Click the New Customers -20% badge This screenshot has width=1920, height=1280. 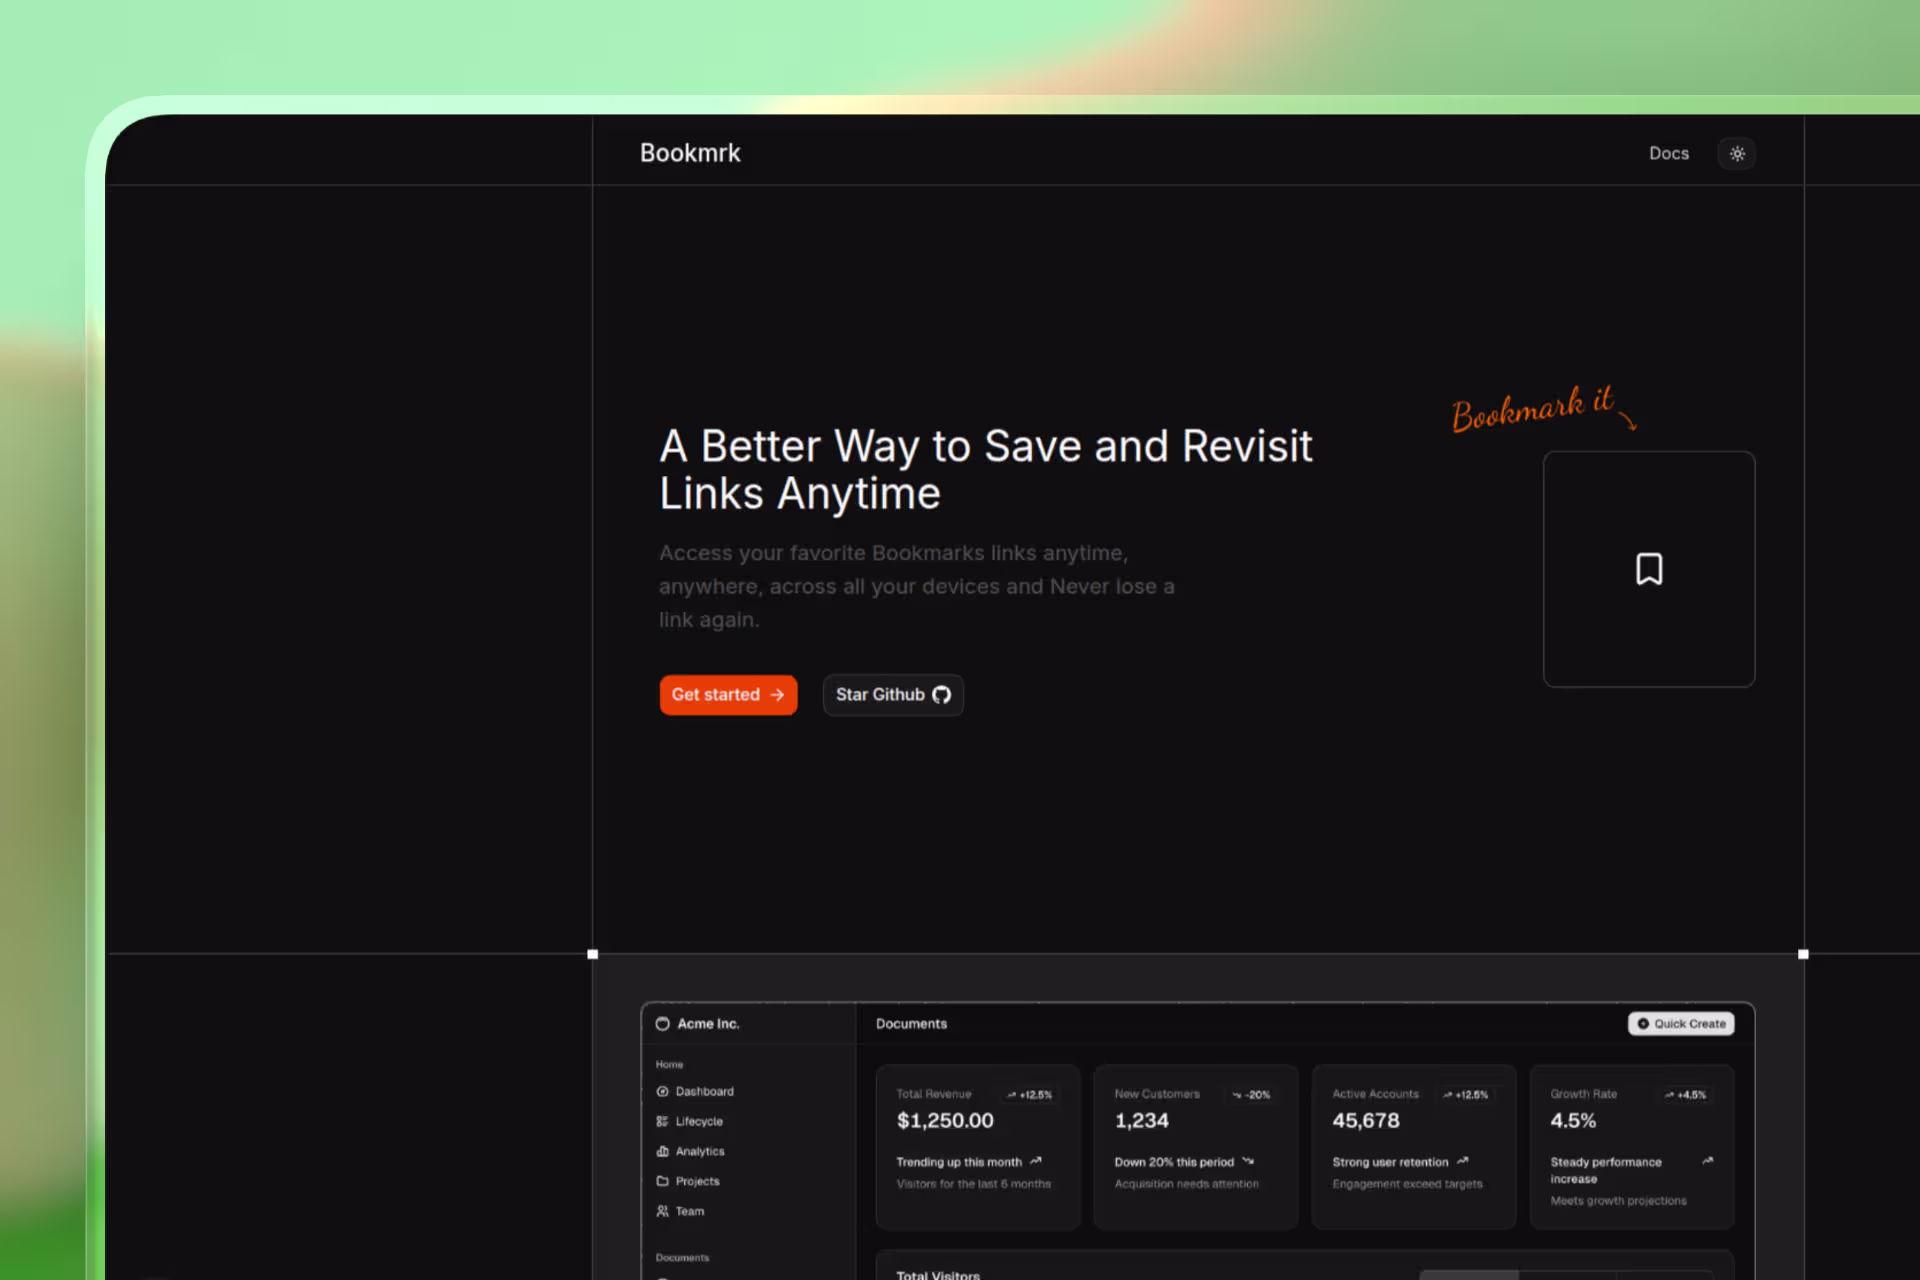tap(1251, 1095)
